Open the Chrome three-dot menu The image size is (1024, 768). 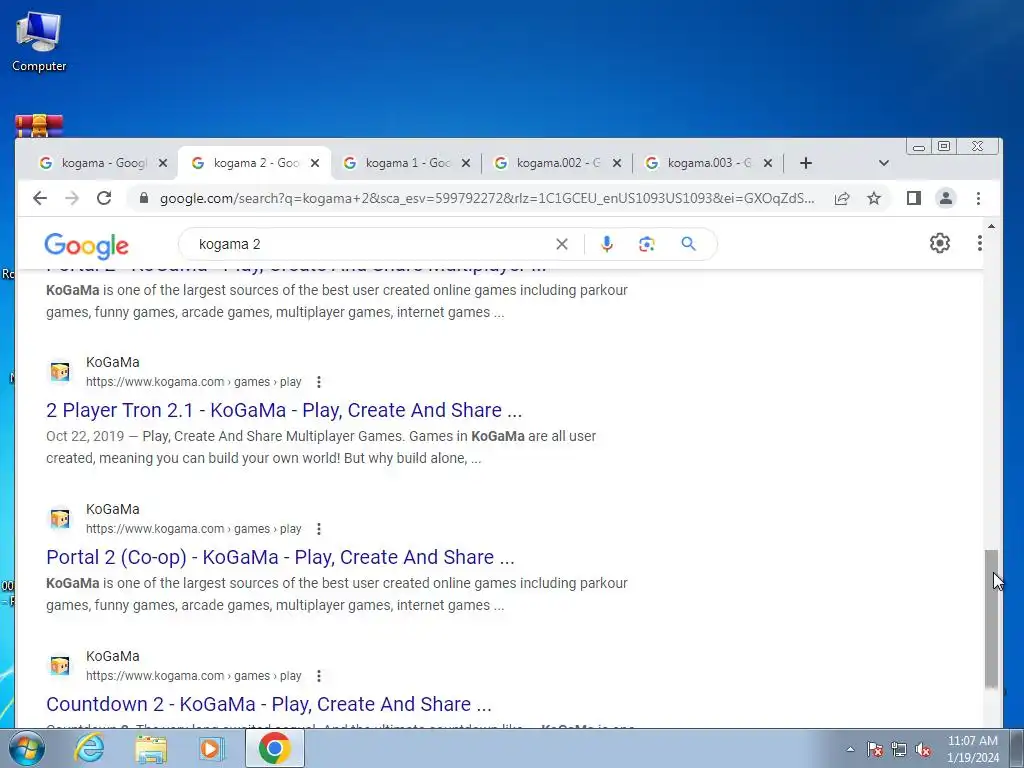[x=978, y=198]
